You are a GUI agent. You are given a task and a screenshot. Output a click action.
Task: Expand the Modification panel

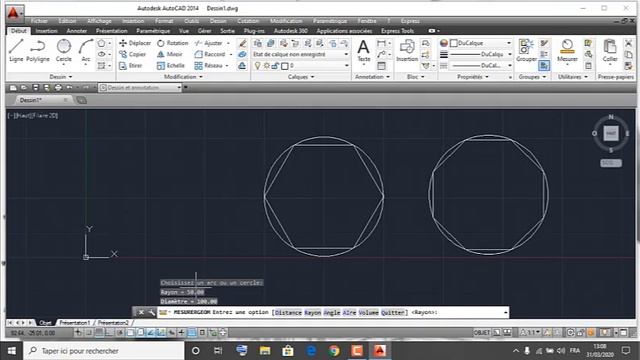[x=183, y=77]
